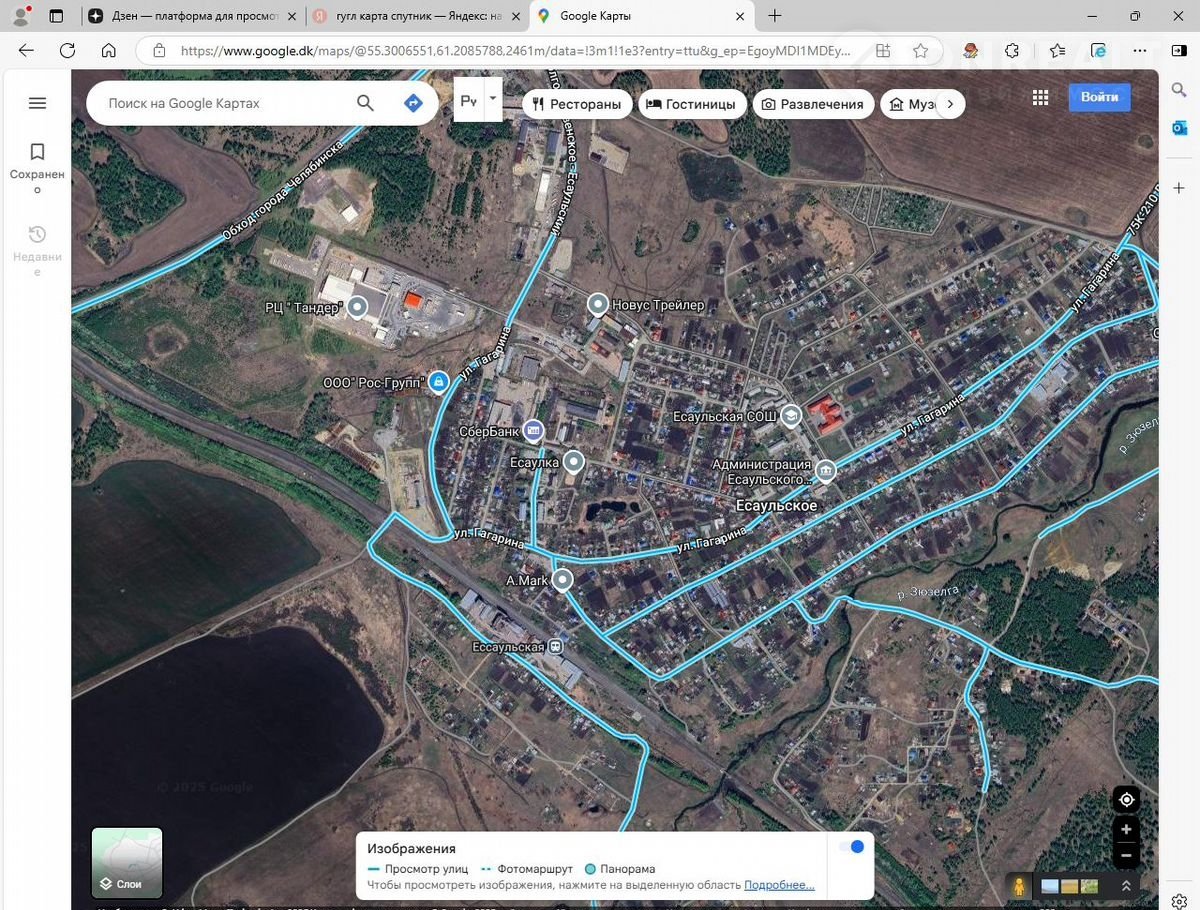Screen dimensions: 1200x910
Task: Click the search magnifier icon
Action: pos(365,103)
